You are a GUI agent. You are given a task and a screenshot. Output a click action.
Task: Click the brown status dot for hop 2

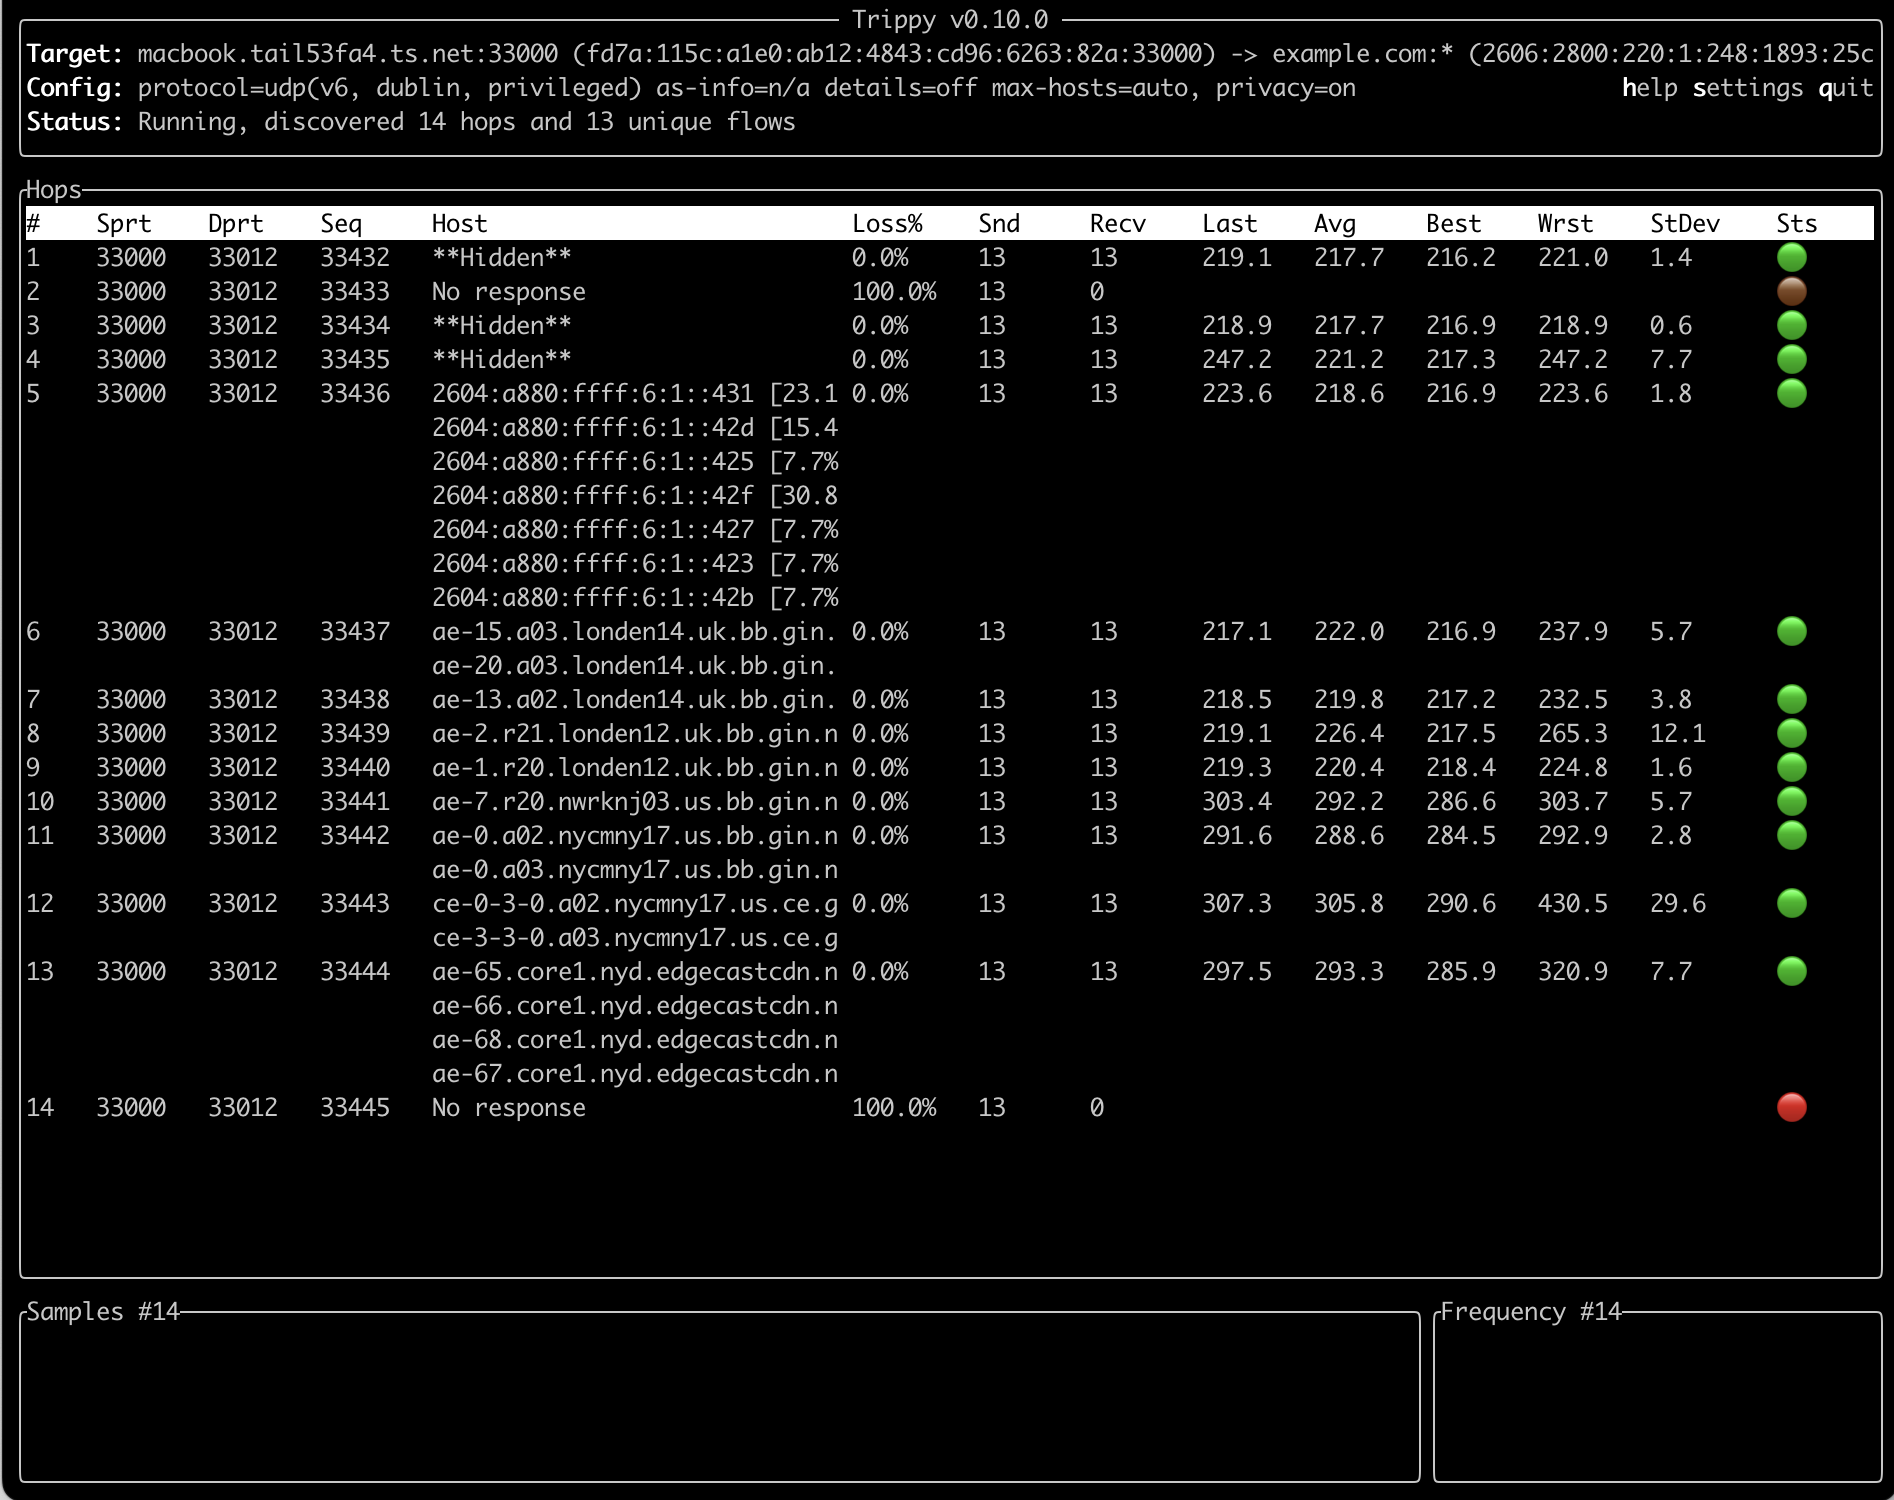tap(1792, 291)
